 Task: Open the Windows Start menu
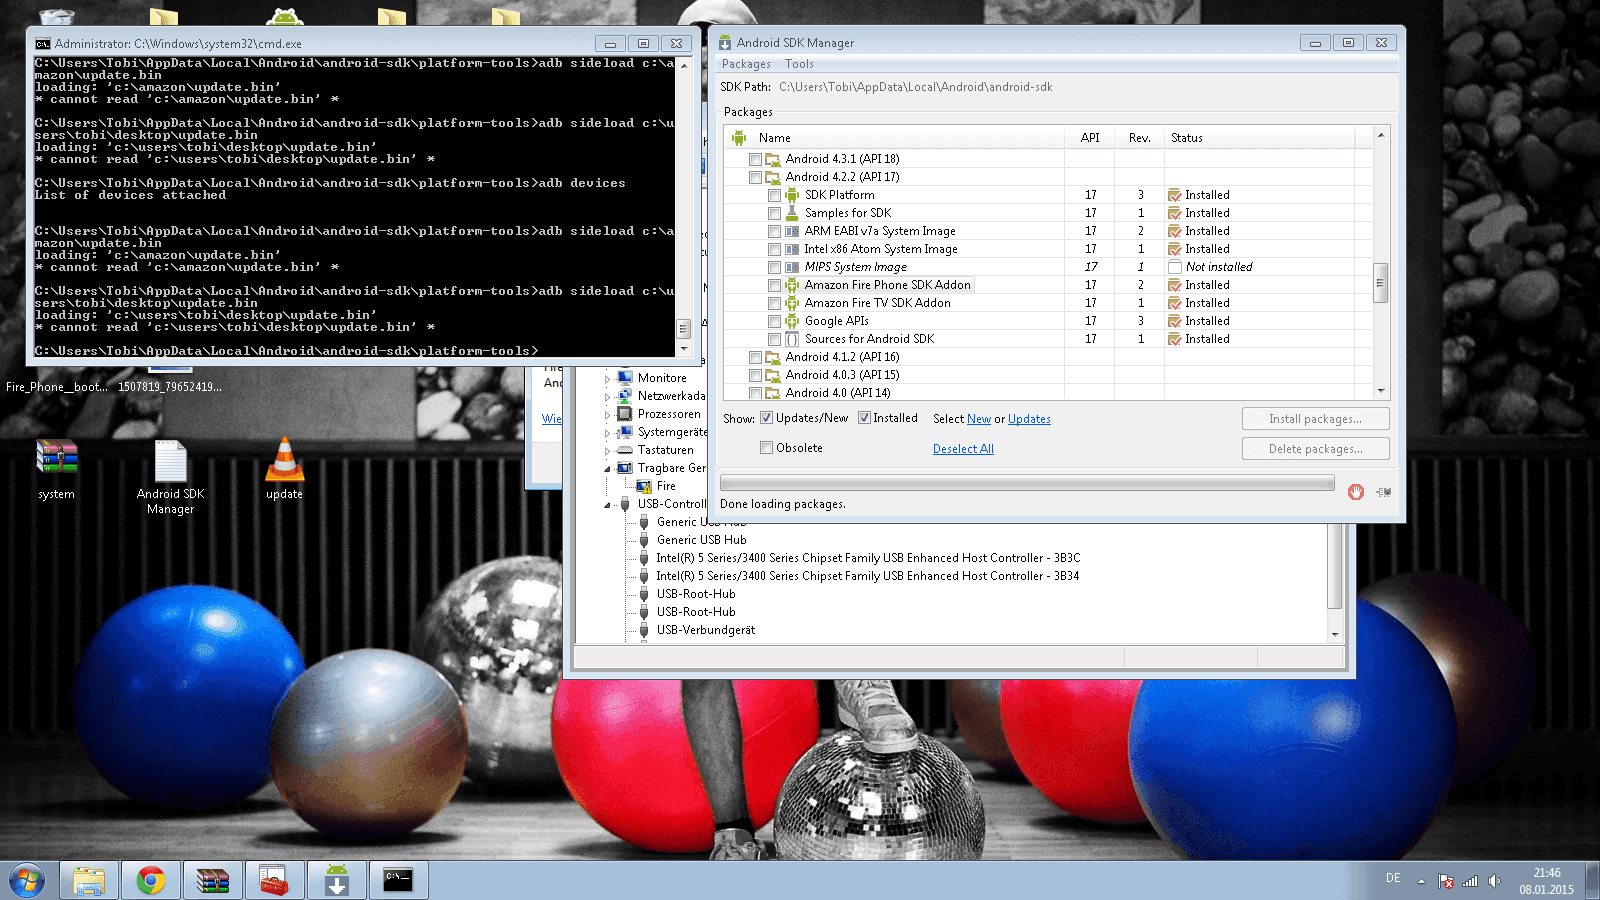27,881
